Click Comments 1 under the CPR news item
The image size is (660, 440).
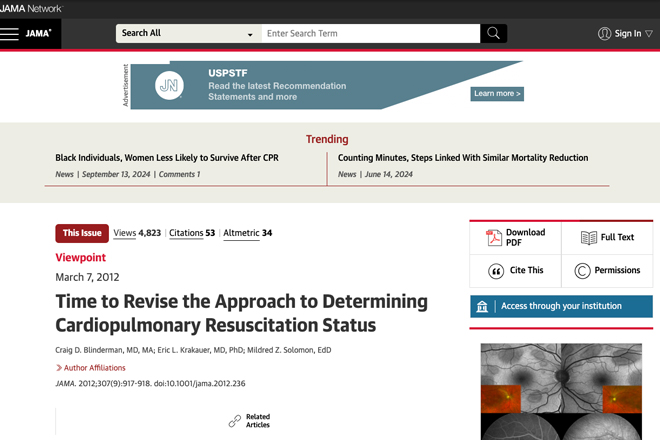click(x=179, y=174)
